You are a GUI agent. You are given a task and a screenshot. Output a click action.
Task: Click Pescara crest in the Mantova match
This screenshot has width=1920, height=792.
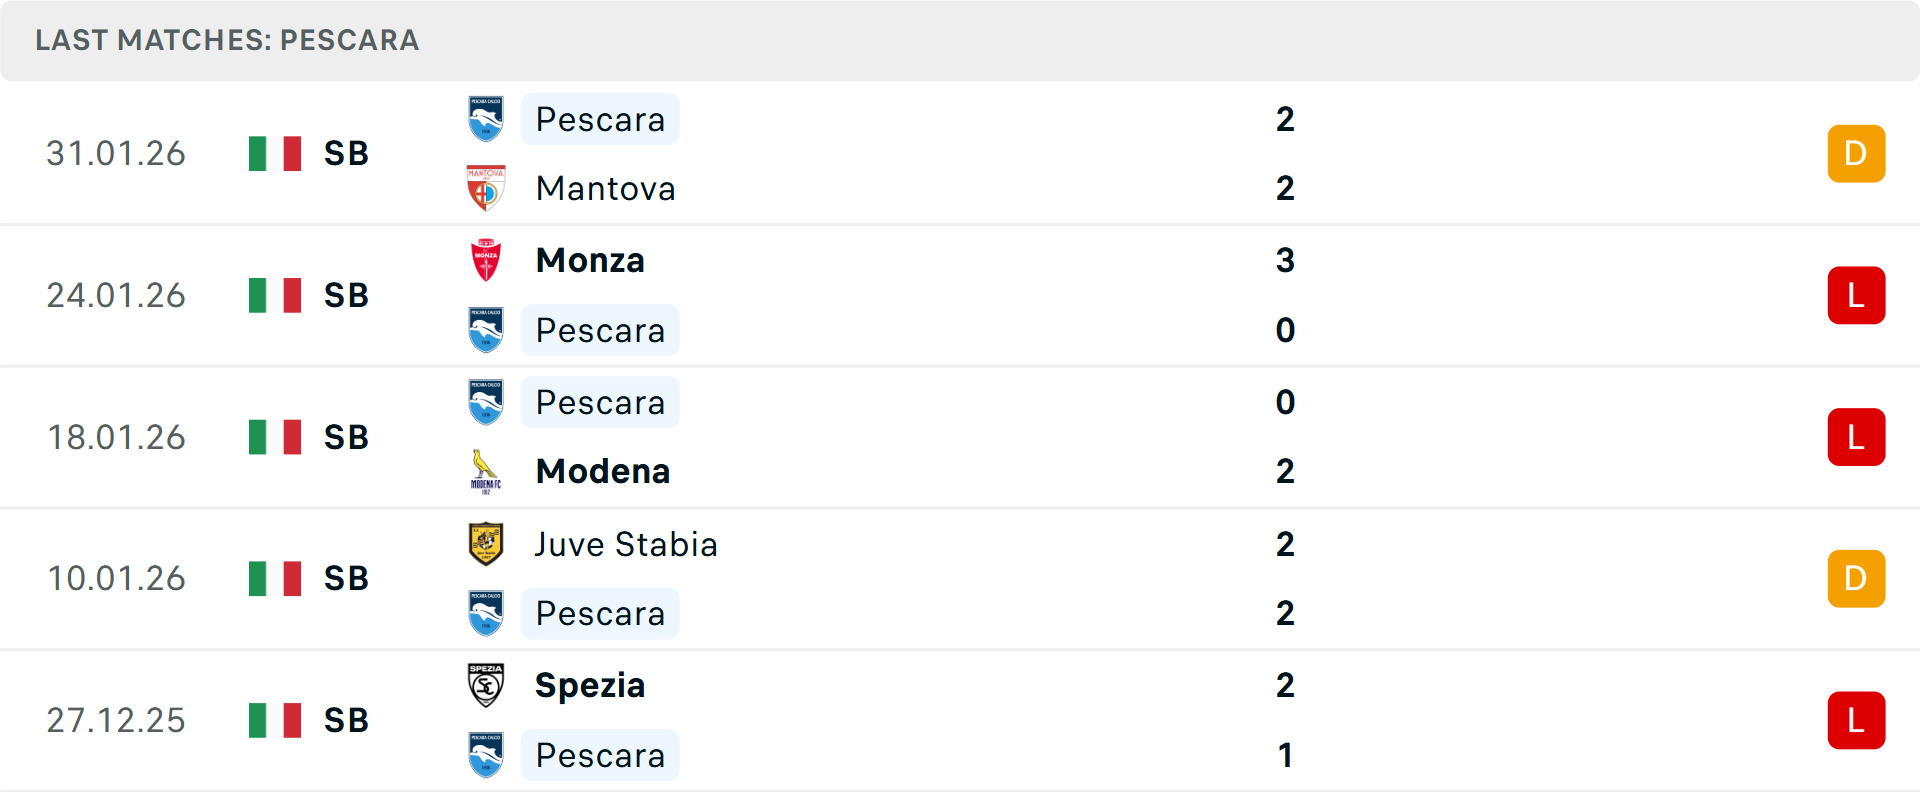tap(486, 119)
